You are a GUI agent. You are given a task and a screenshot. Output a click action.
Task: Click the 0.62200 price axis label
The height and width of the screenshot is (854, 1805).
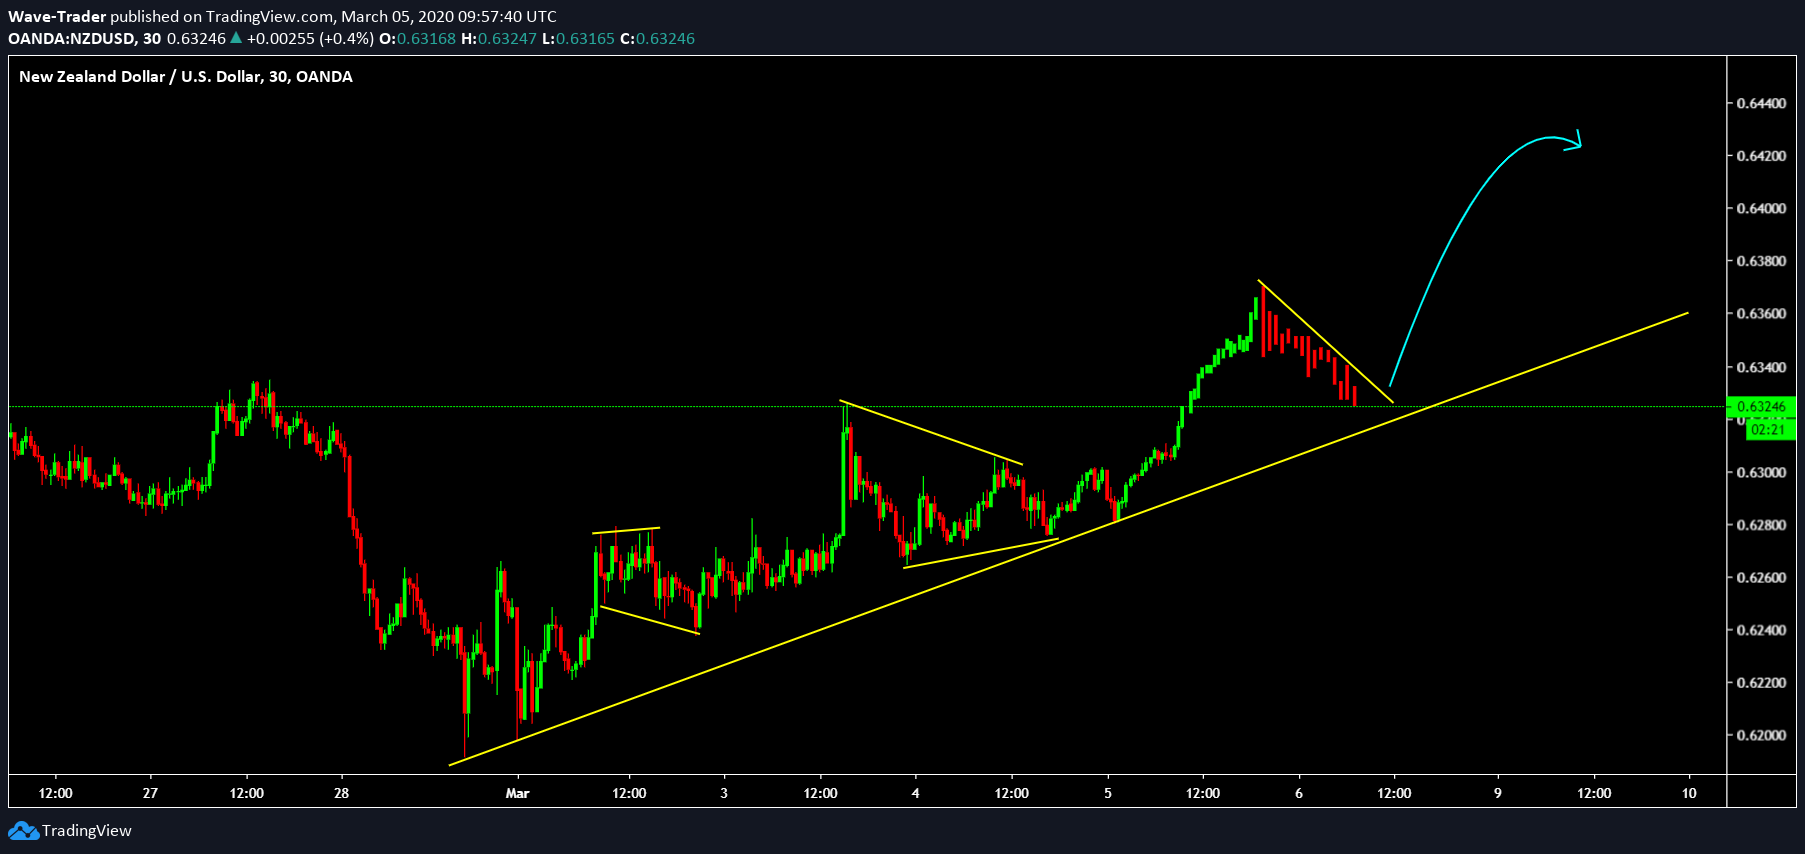(1761, 683)
